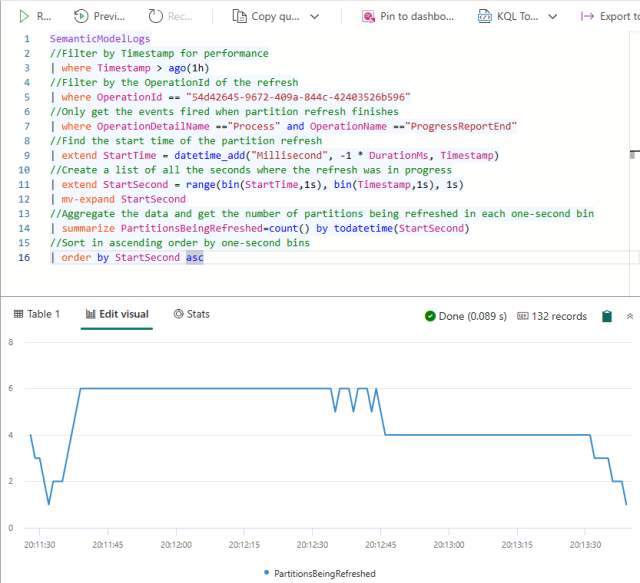Viewport: 640px width, 583px height.
Task: Open the Stats tab
Action: (191, 314)
